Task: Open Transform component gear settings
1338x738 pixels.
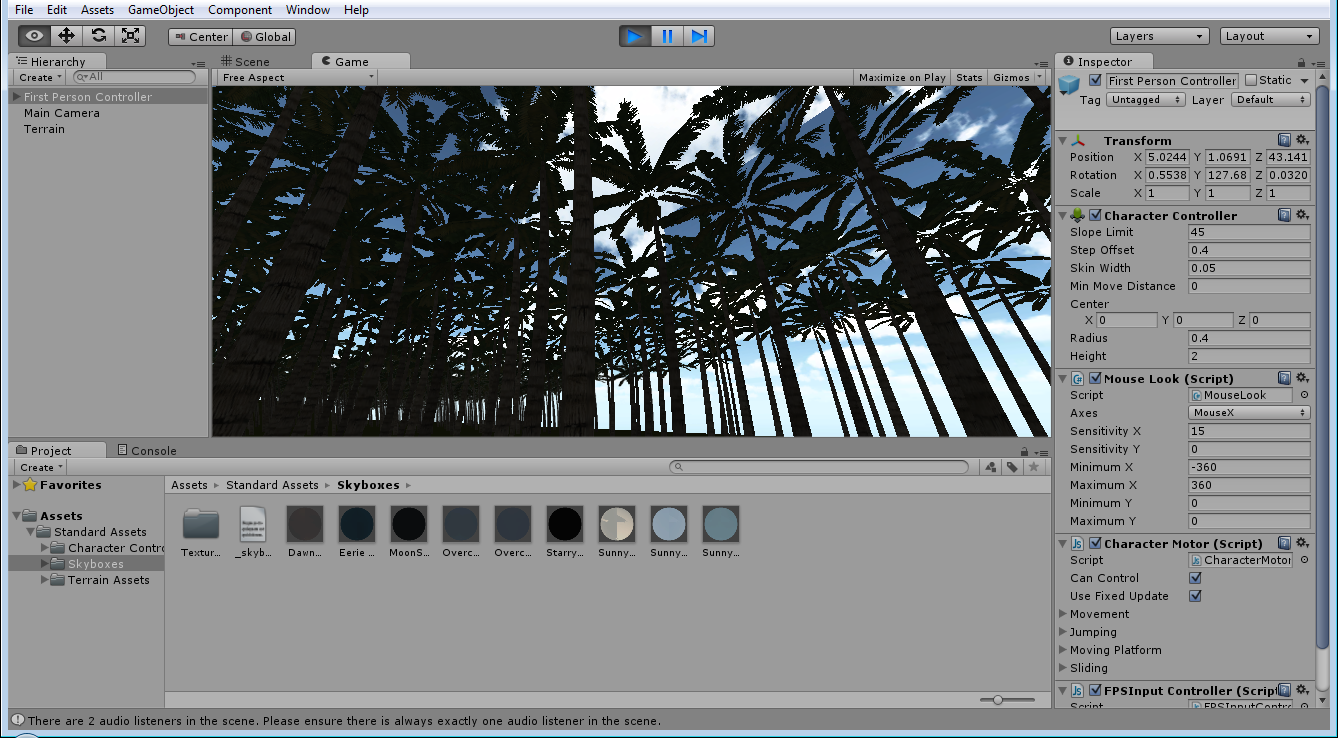Action: (1302, 140)
